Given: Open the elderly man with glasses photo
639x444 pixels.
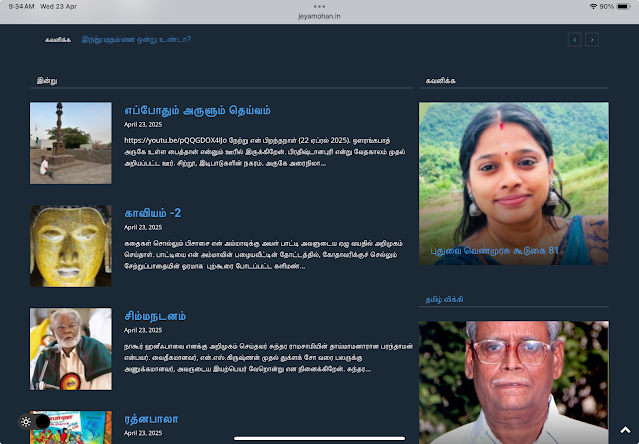Looking at the screenshot, I should tap(513, 382).
